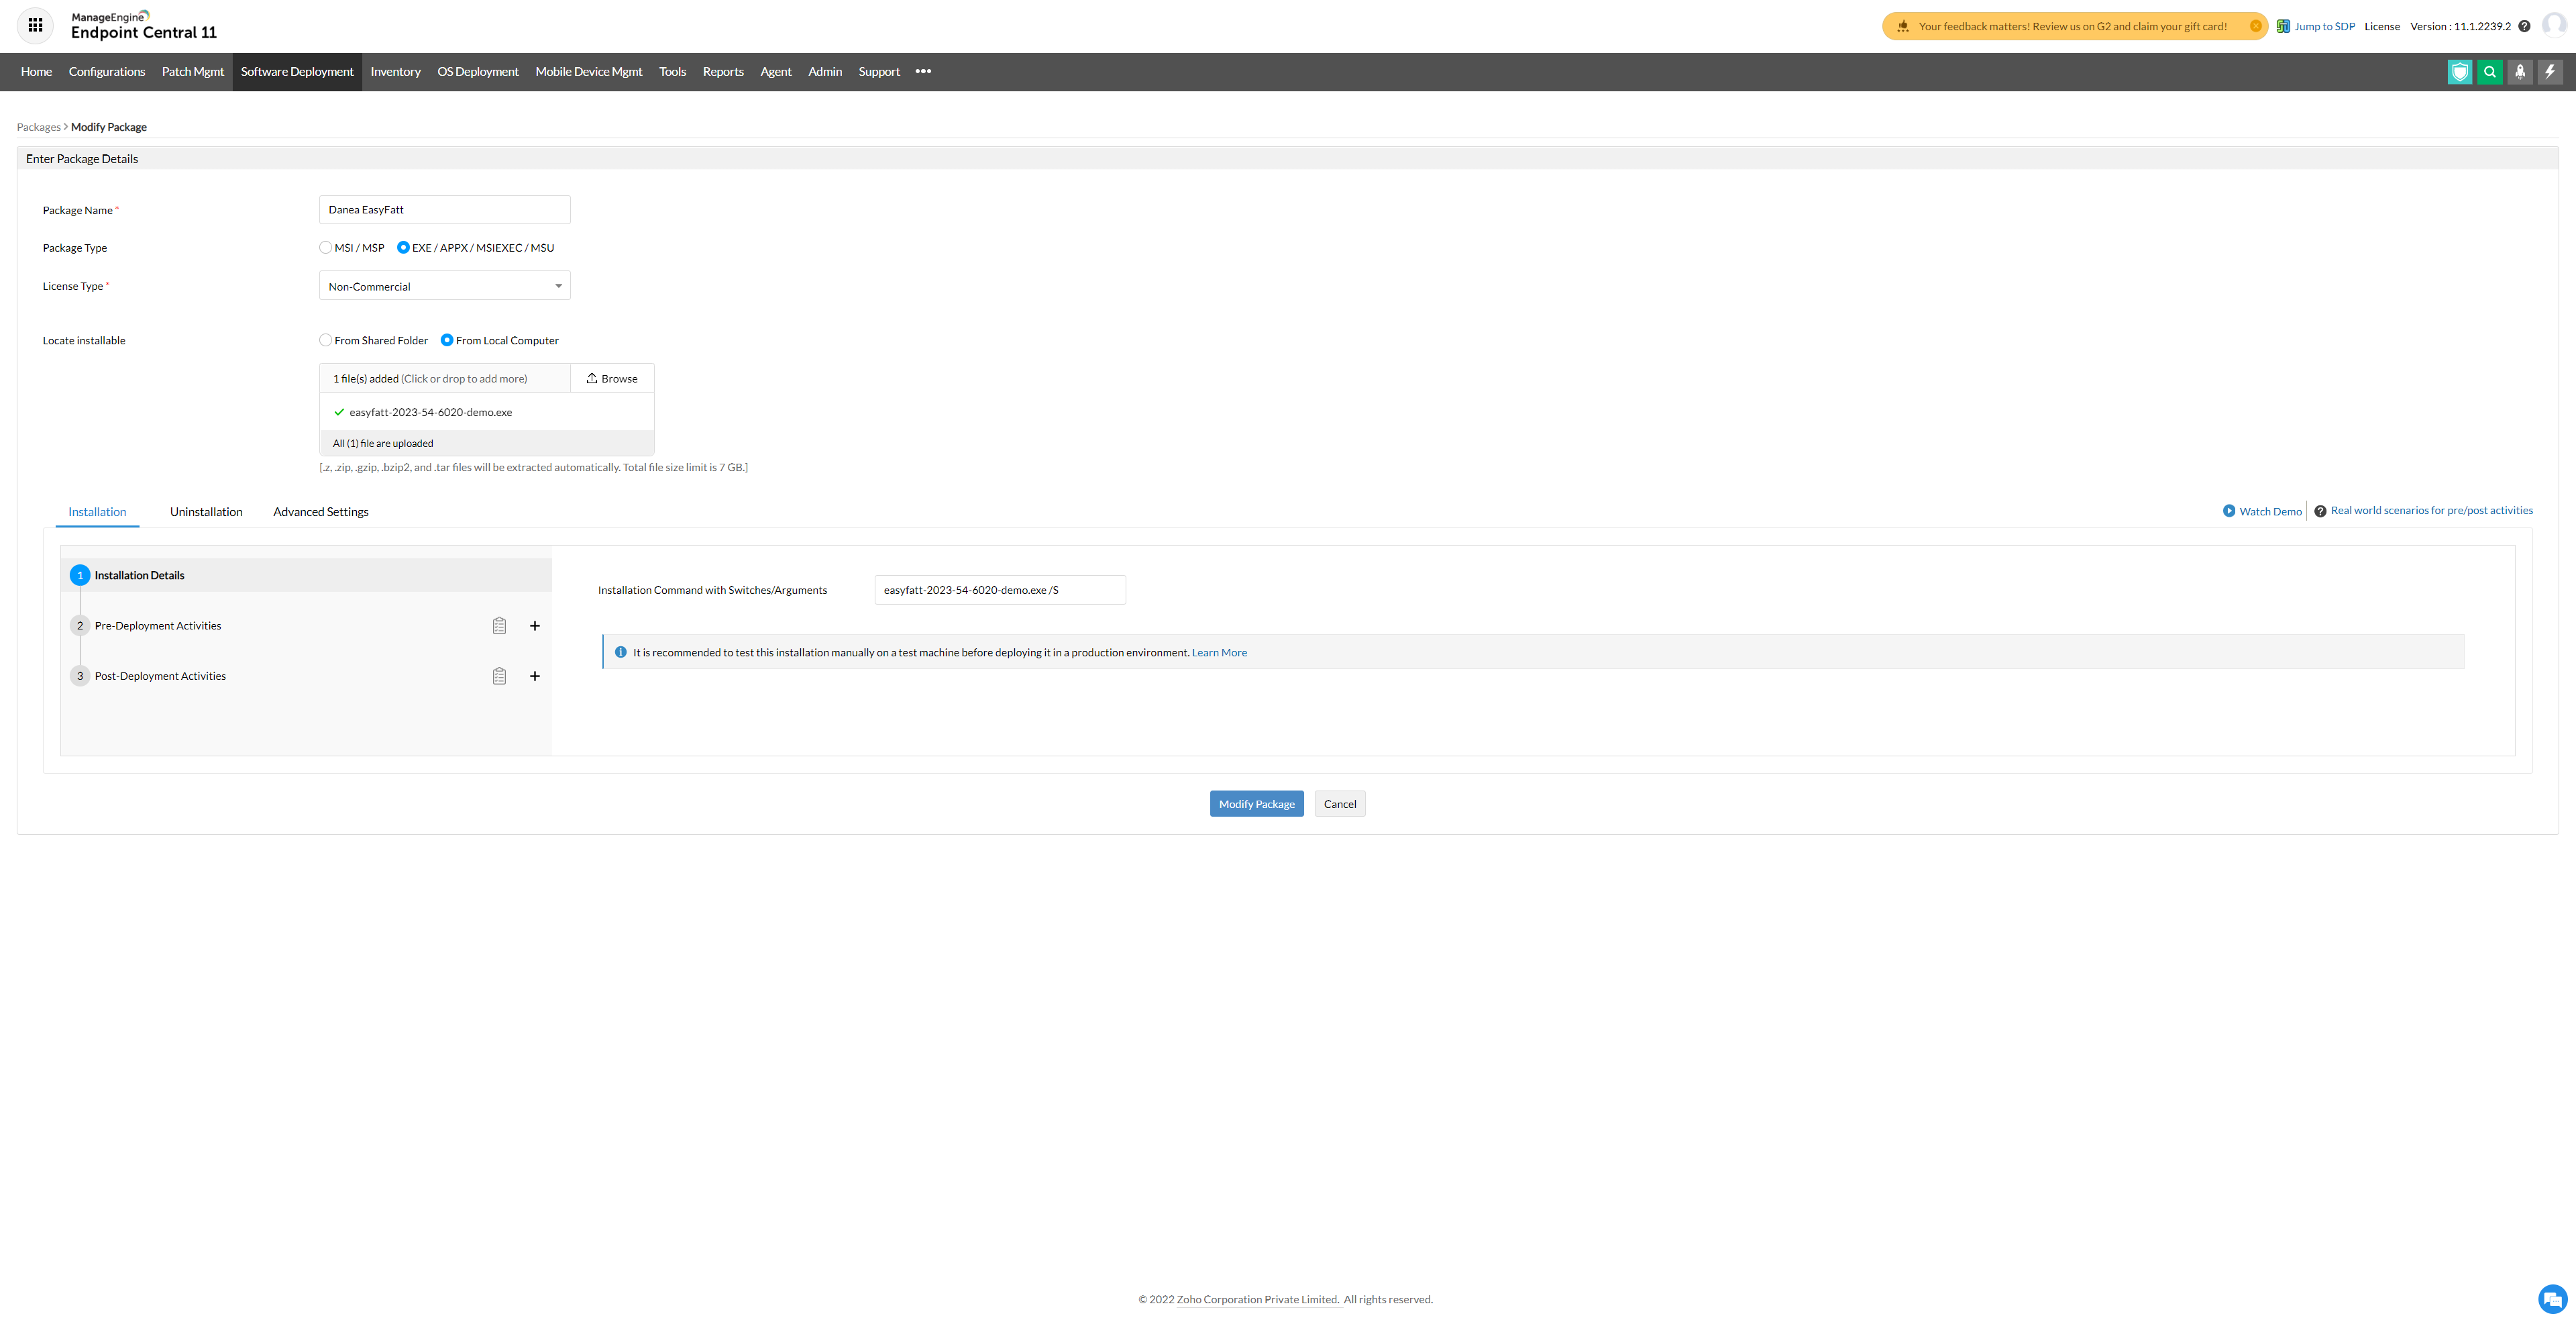Open the apps grid launcher icon
Screen dimensions: 2576x1320
35,25
